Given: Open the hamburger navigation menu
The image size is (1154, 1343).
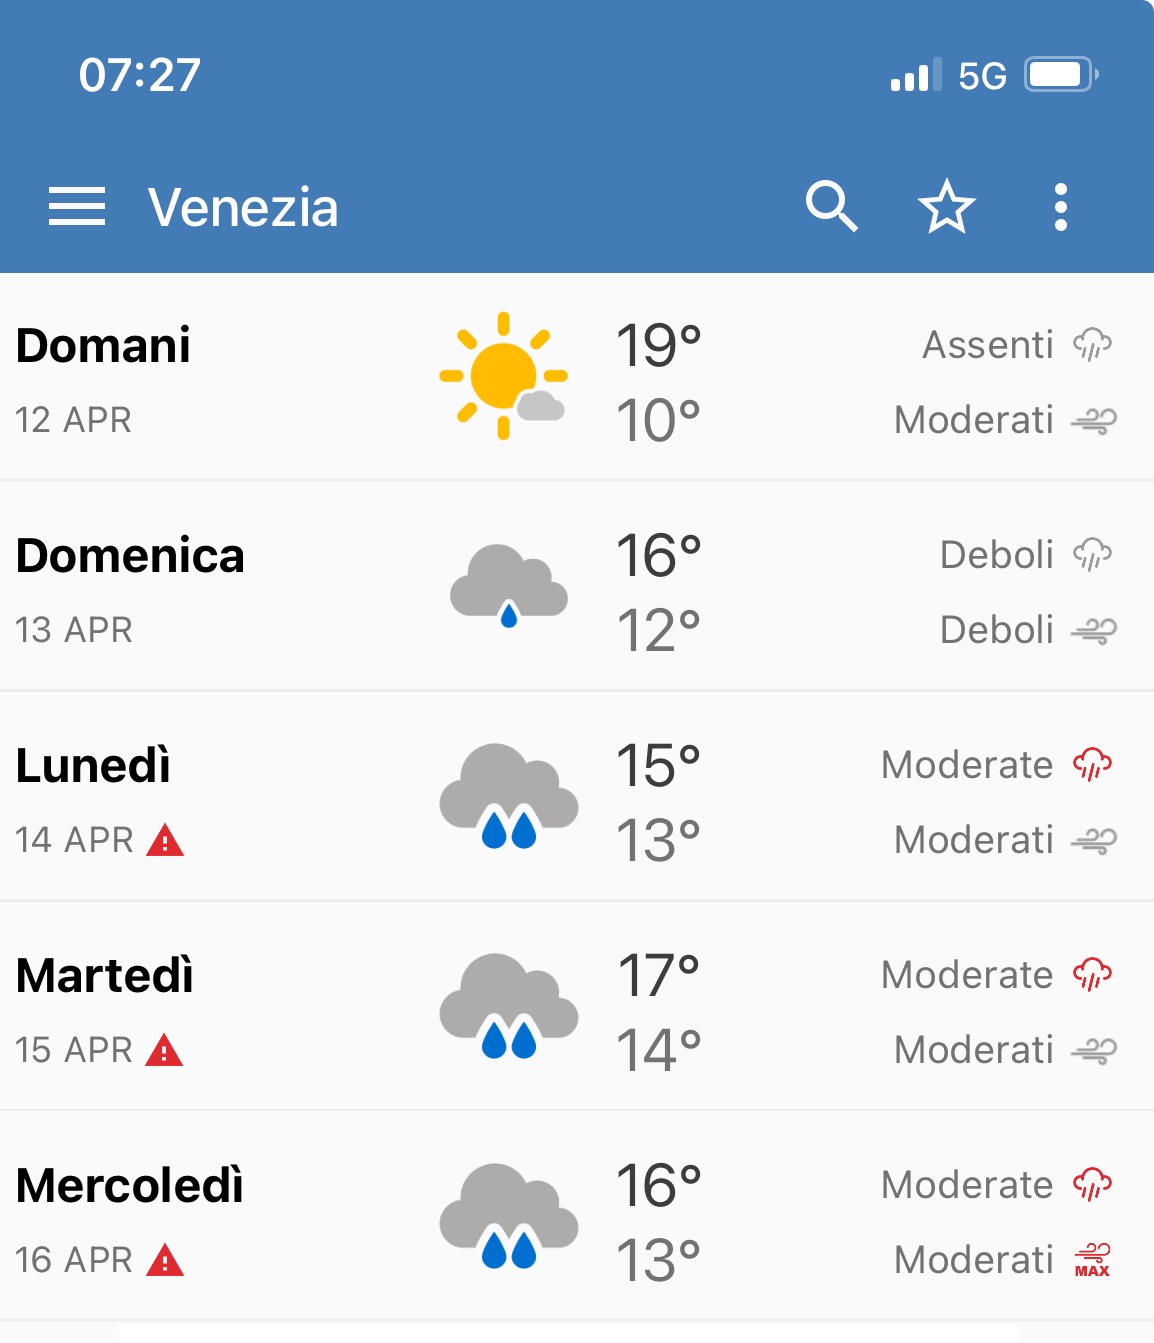Looking at the screenshot, I should coord(77,207).
